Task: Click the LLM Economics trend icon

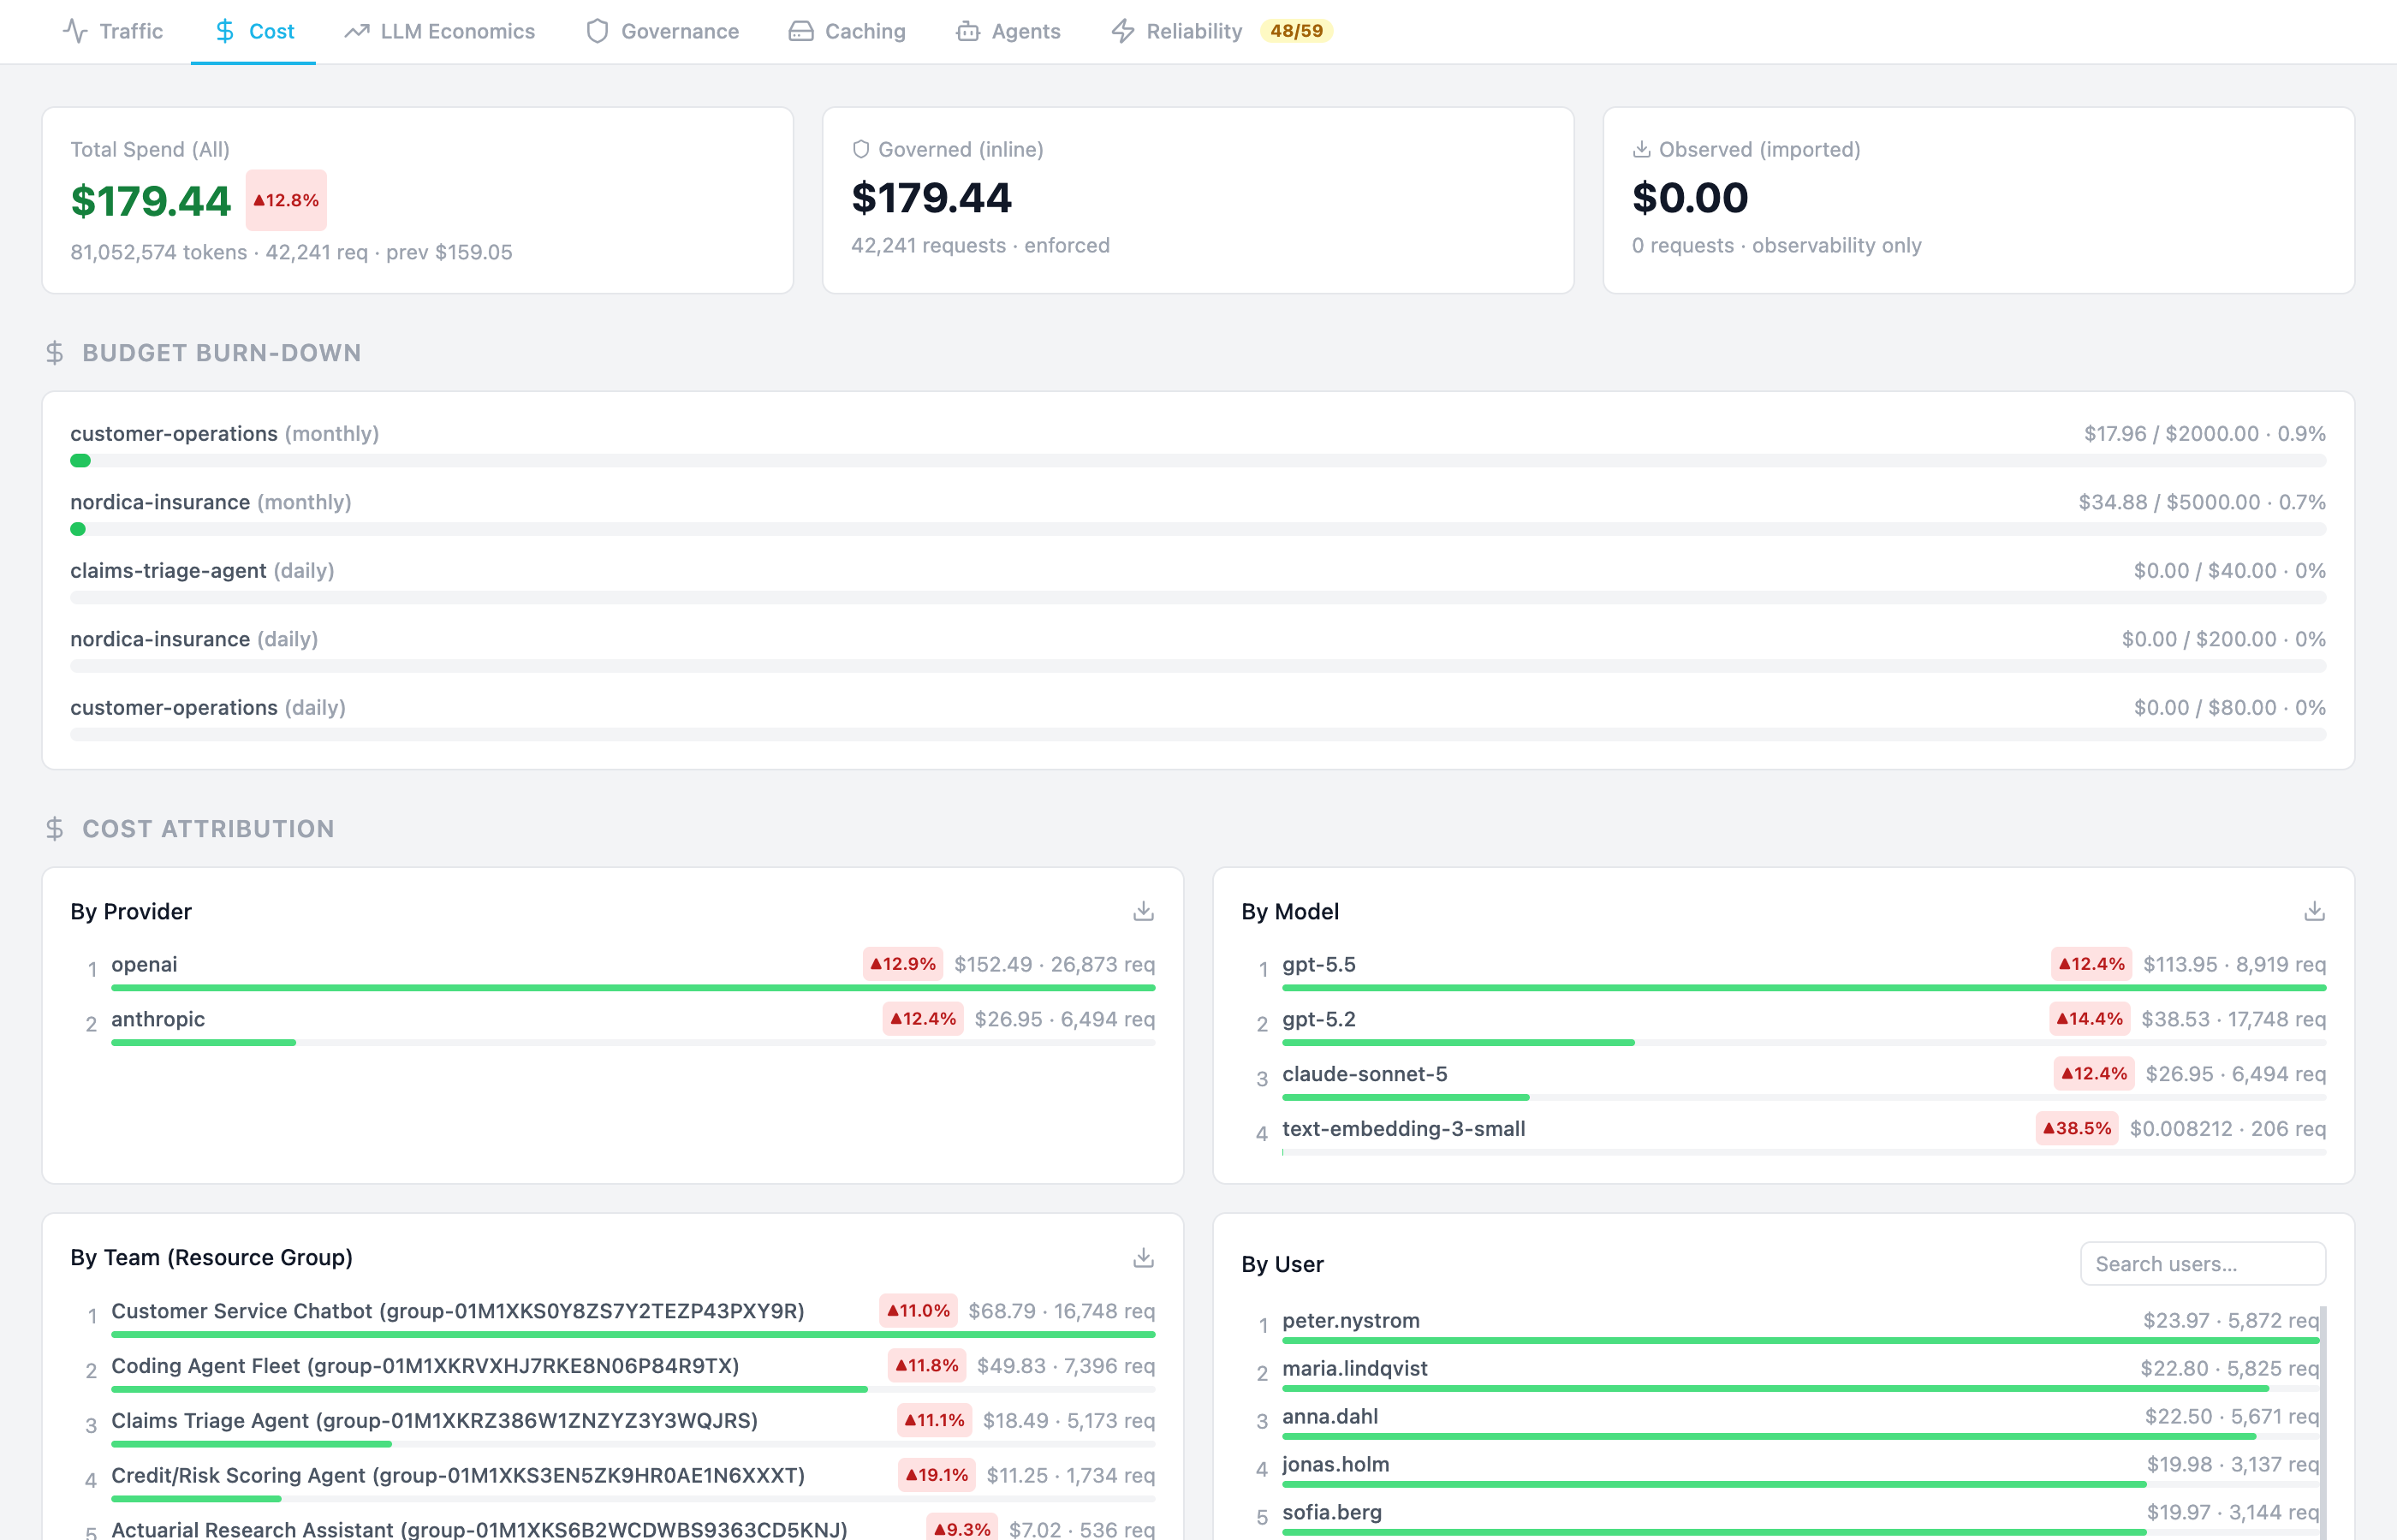Action: (x=357, y=31)
